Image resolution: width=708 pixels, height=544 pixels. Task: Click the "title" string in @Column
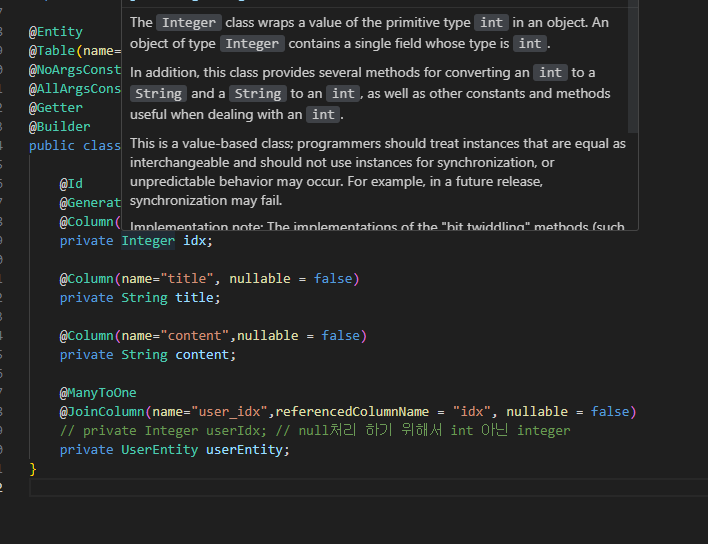pyautogui.click(x=186, y=279)
